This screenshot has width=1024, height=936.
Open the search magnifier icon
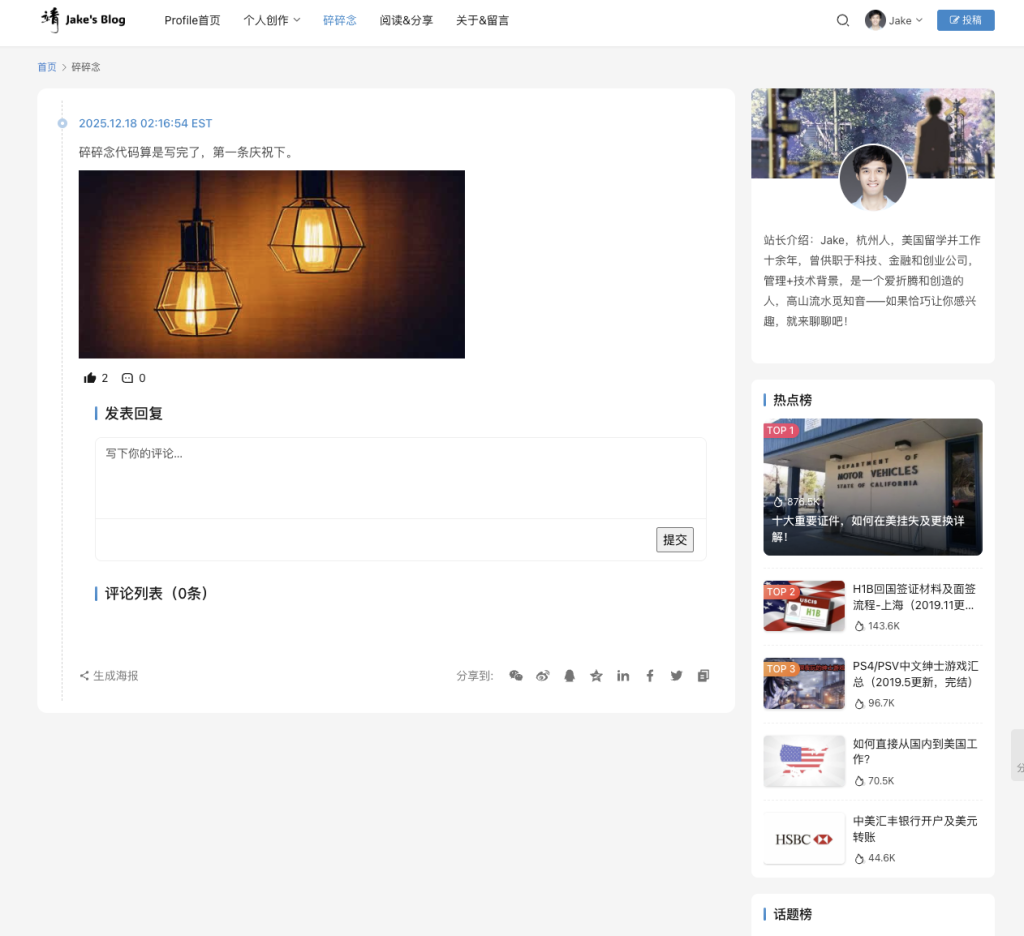pos(843,20)
